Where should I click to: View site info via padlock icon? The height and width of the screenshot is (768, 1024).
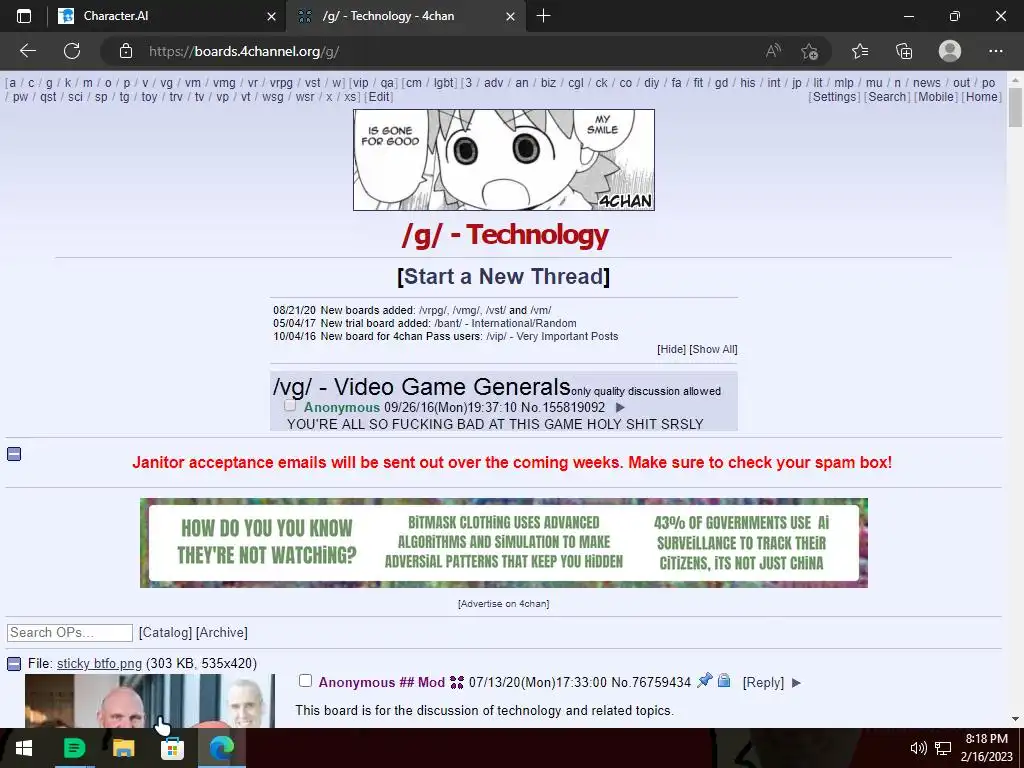[126, 51]
